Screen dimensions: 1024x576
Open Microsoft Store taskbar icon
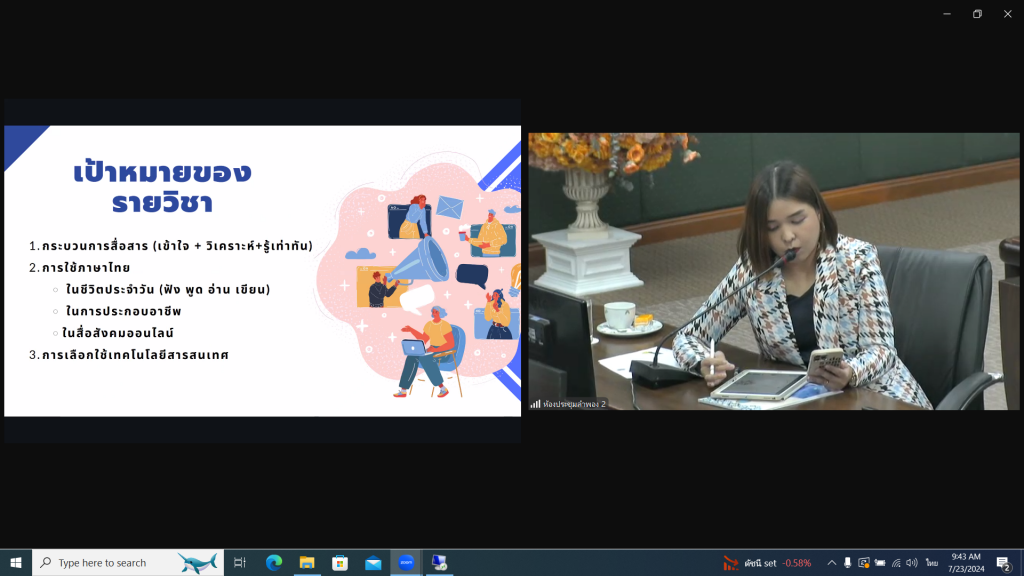click(x=340, y=563)
